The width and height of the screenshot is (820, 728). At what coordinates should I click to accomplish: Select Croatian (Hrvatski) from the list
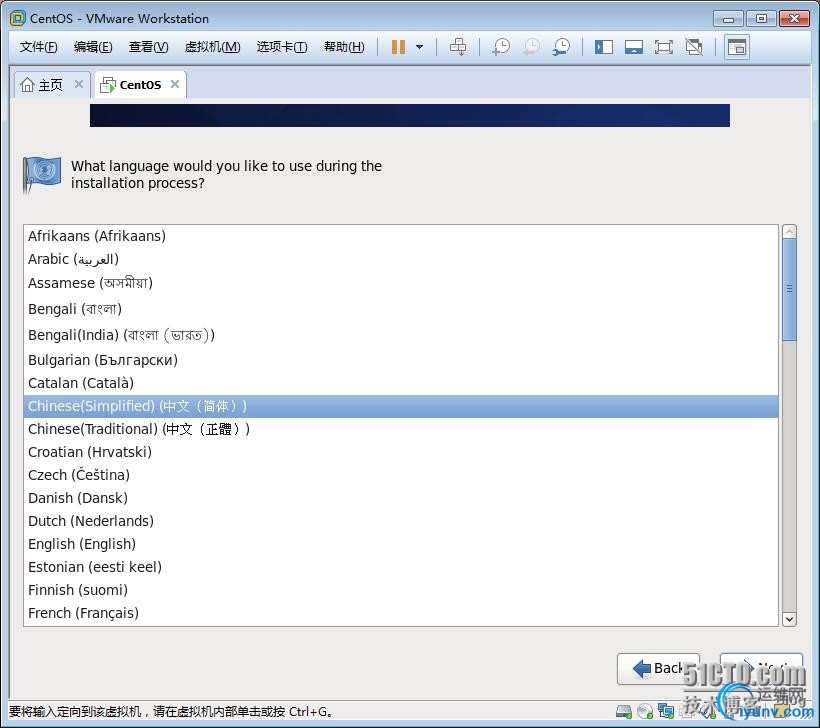(x=401, y=452)
